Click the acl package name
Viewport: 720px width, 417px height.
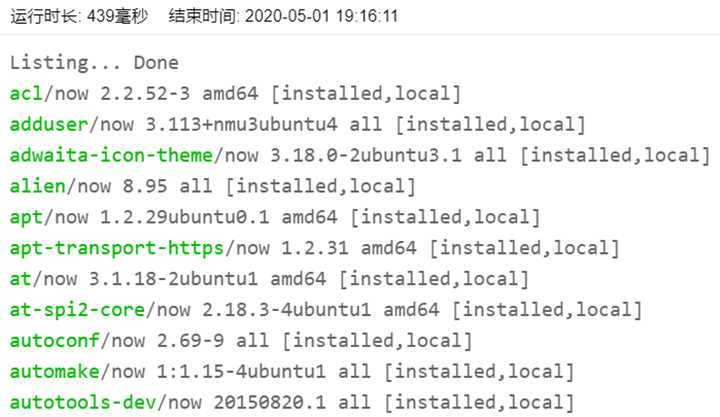tap(27, 94)
